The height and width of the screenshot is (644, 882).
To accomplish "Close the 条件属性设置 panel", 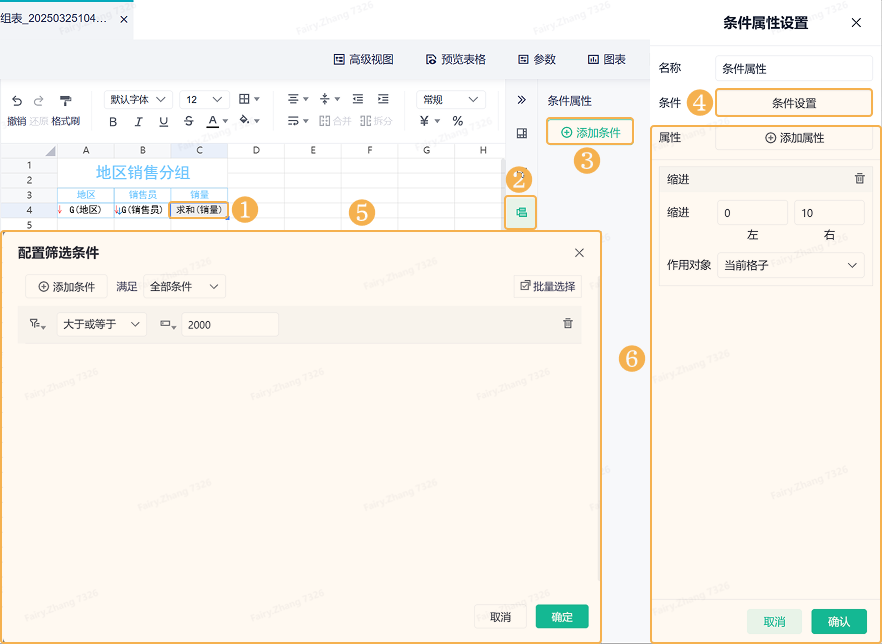I will pyautogui.click(x=856, y=22).
